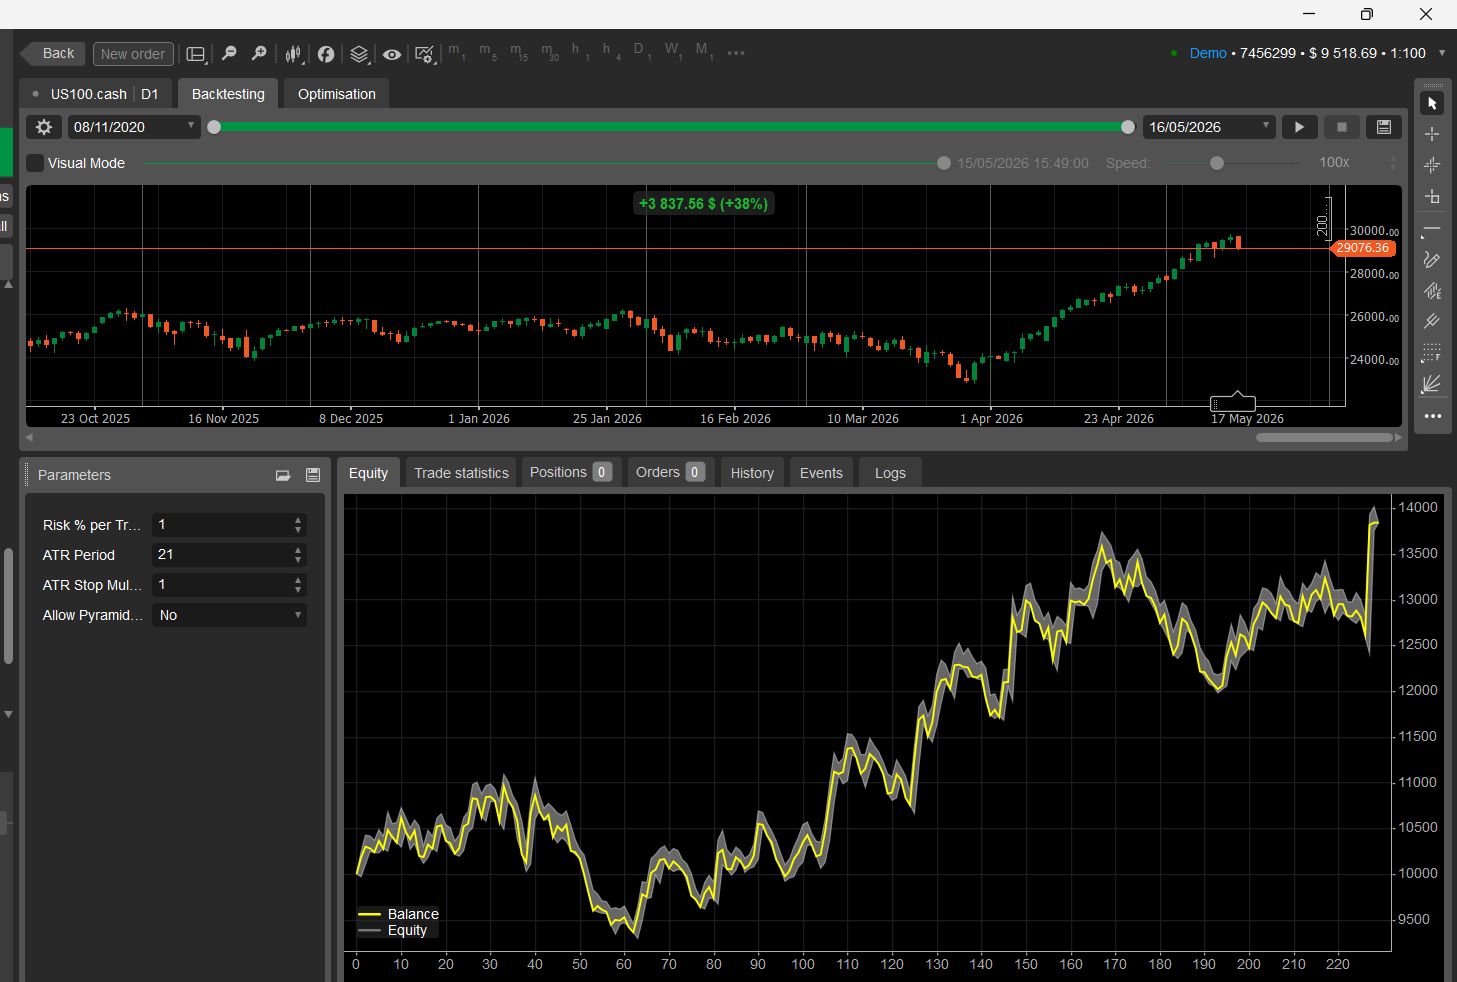This screenshot has width=1457, height=982.
Task: Expand the Demo account dropdown arrow
Action: tap(1442, 53)
